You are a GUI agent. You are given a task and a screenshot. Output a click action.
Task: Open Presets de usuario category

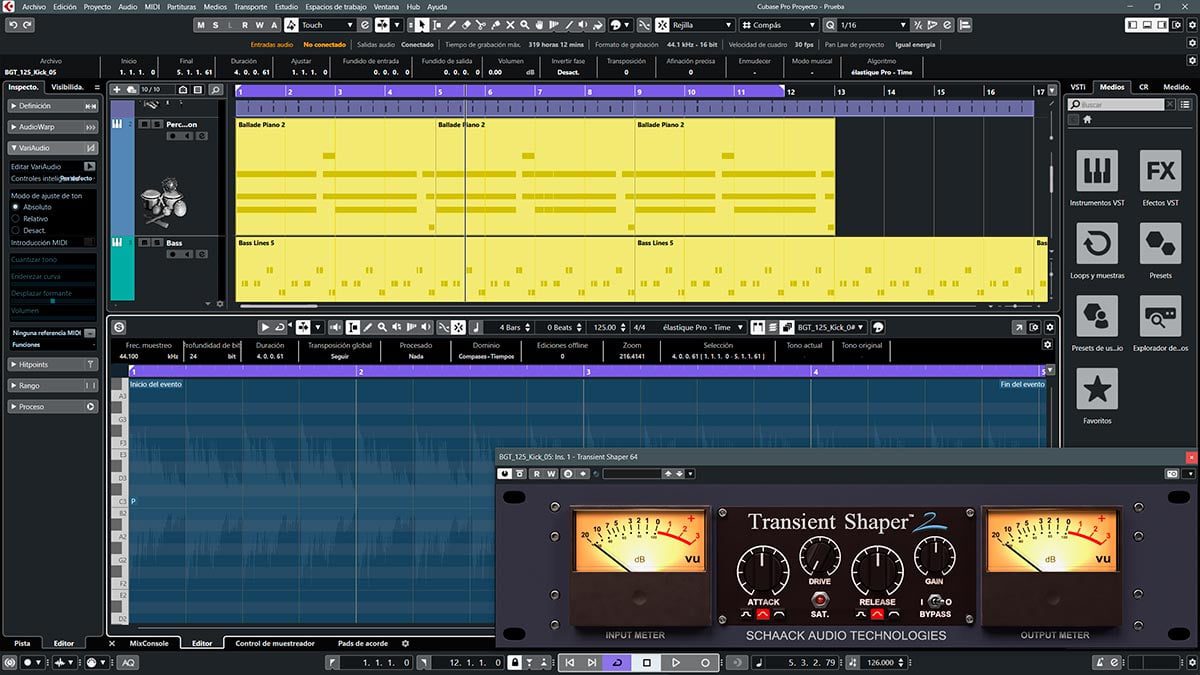pos(1097,316)
